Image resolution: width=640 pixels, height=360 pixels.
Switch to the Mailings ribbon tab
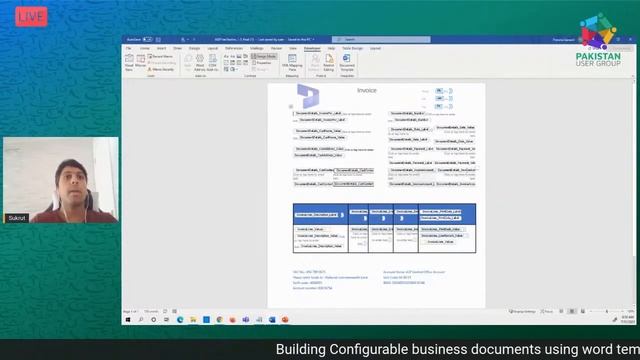pyautogui.click(x=257, y=48)
